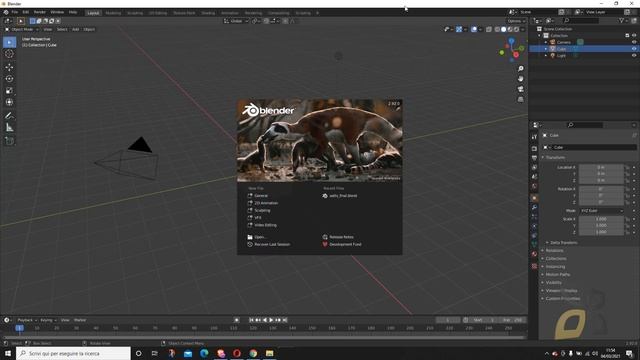The image size is (640, 360).
Task: Switch to wireframe viewport shading
Action: (x=497, y=29)
